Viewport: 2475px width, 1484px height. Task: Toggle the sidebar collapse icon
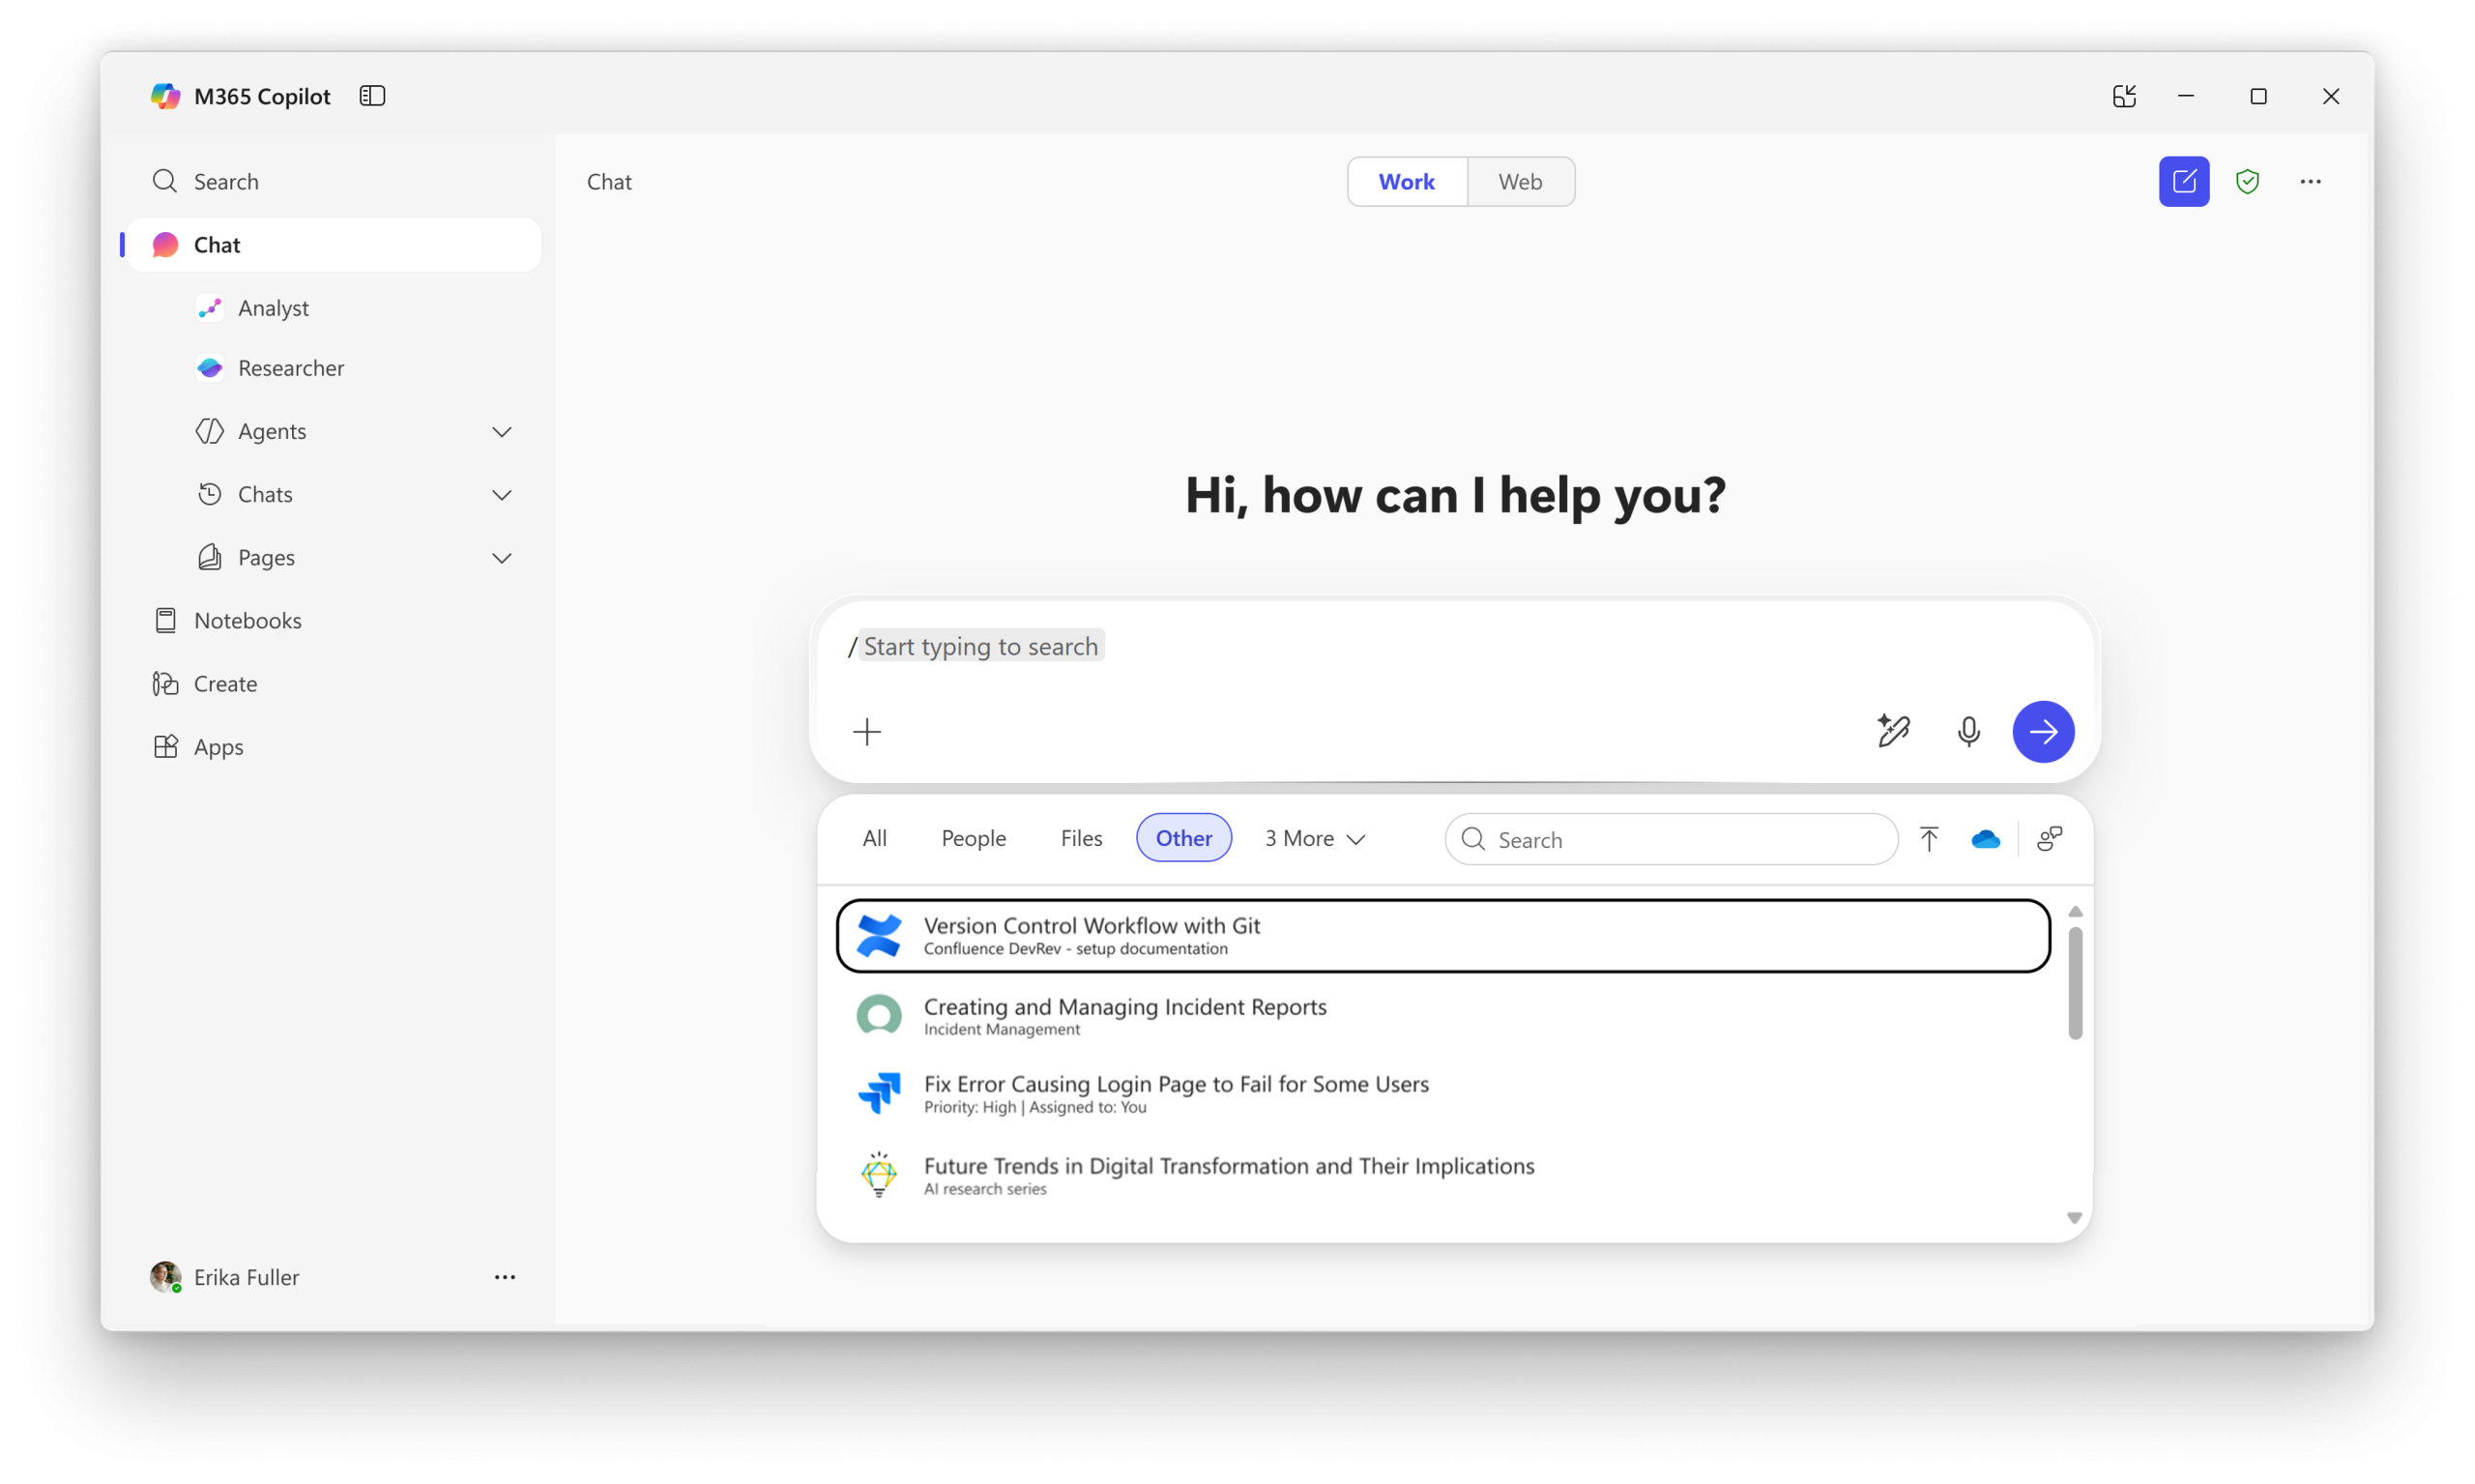(x=372, y=96)
